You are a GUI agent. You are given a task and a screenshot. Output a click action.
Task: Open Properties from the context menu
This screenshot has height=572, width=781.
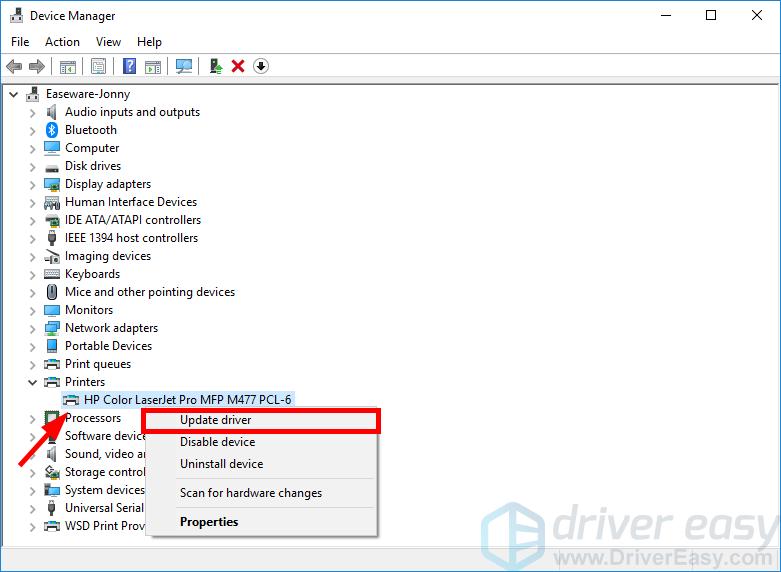click(x=261, y=522)
